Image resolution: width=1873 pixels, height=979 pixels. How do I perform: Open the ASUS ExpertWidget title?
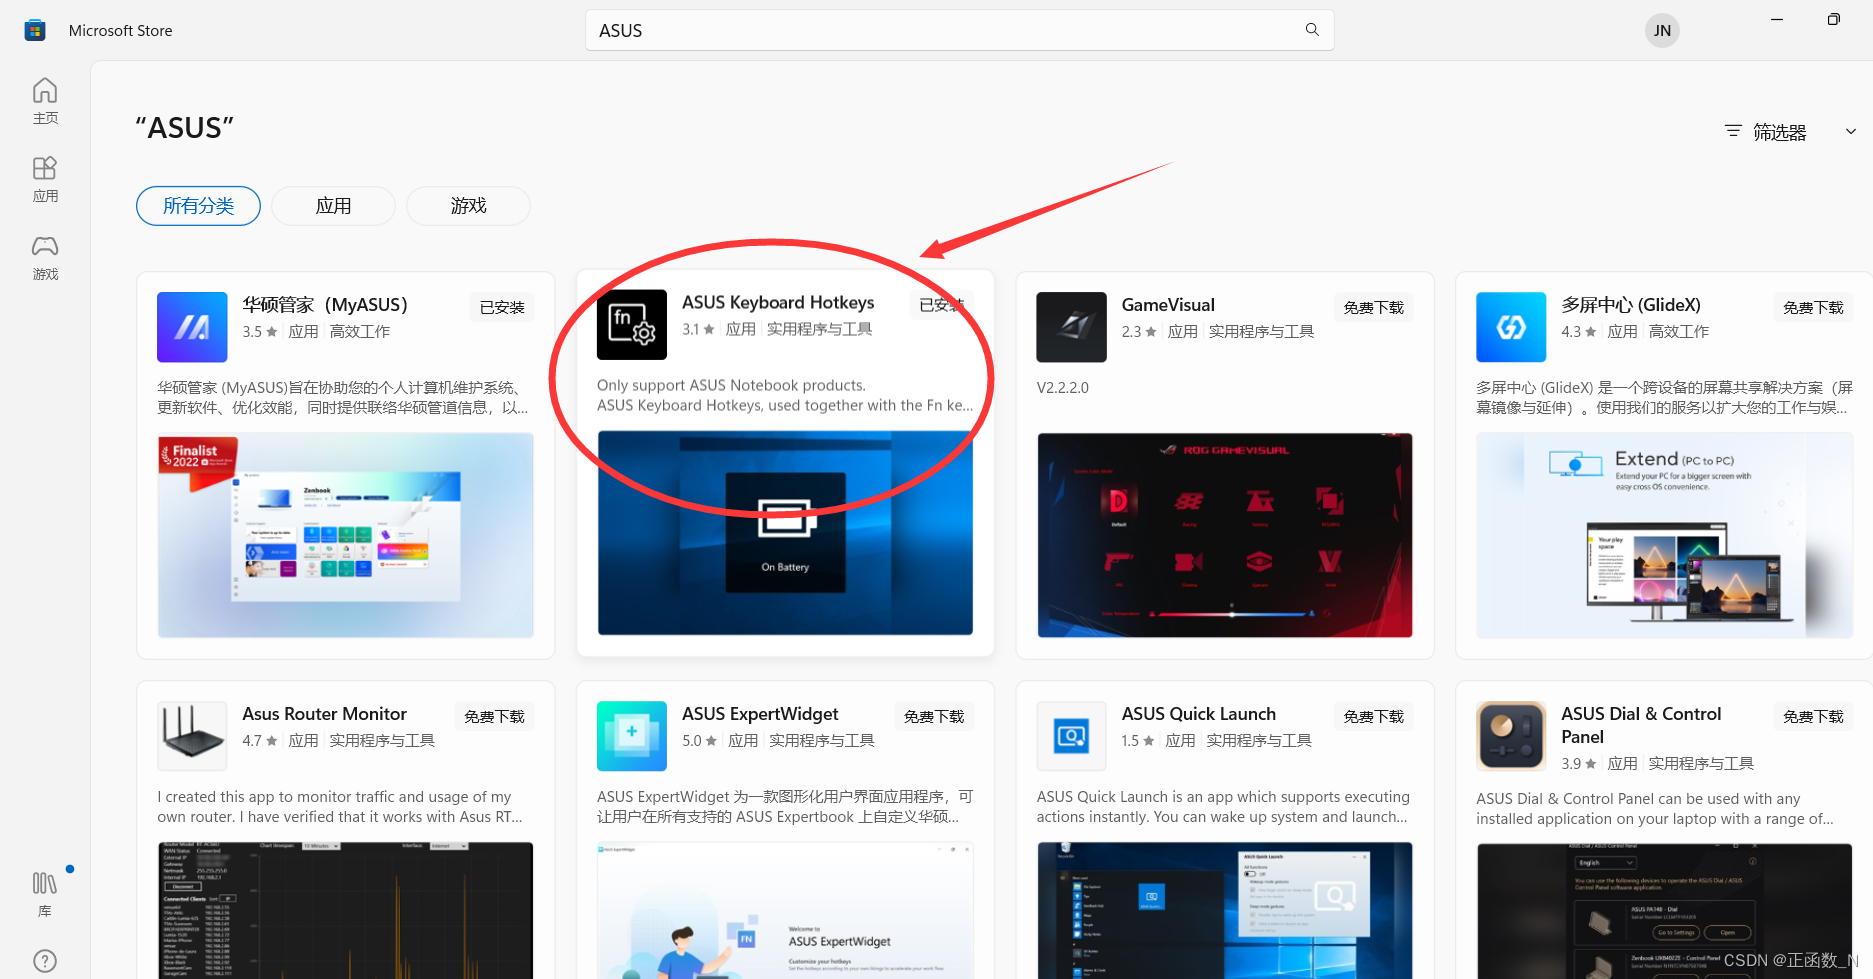[x=760, y=714]
